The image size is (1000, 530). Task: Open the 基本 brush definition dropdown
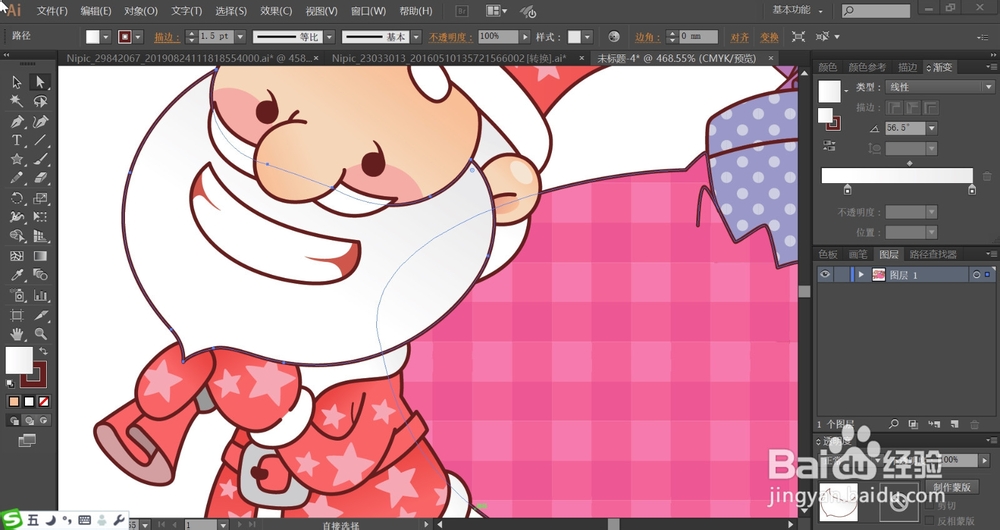click(416, 37)
